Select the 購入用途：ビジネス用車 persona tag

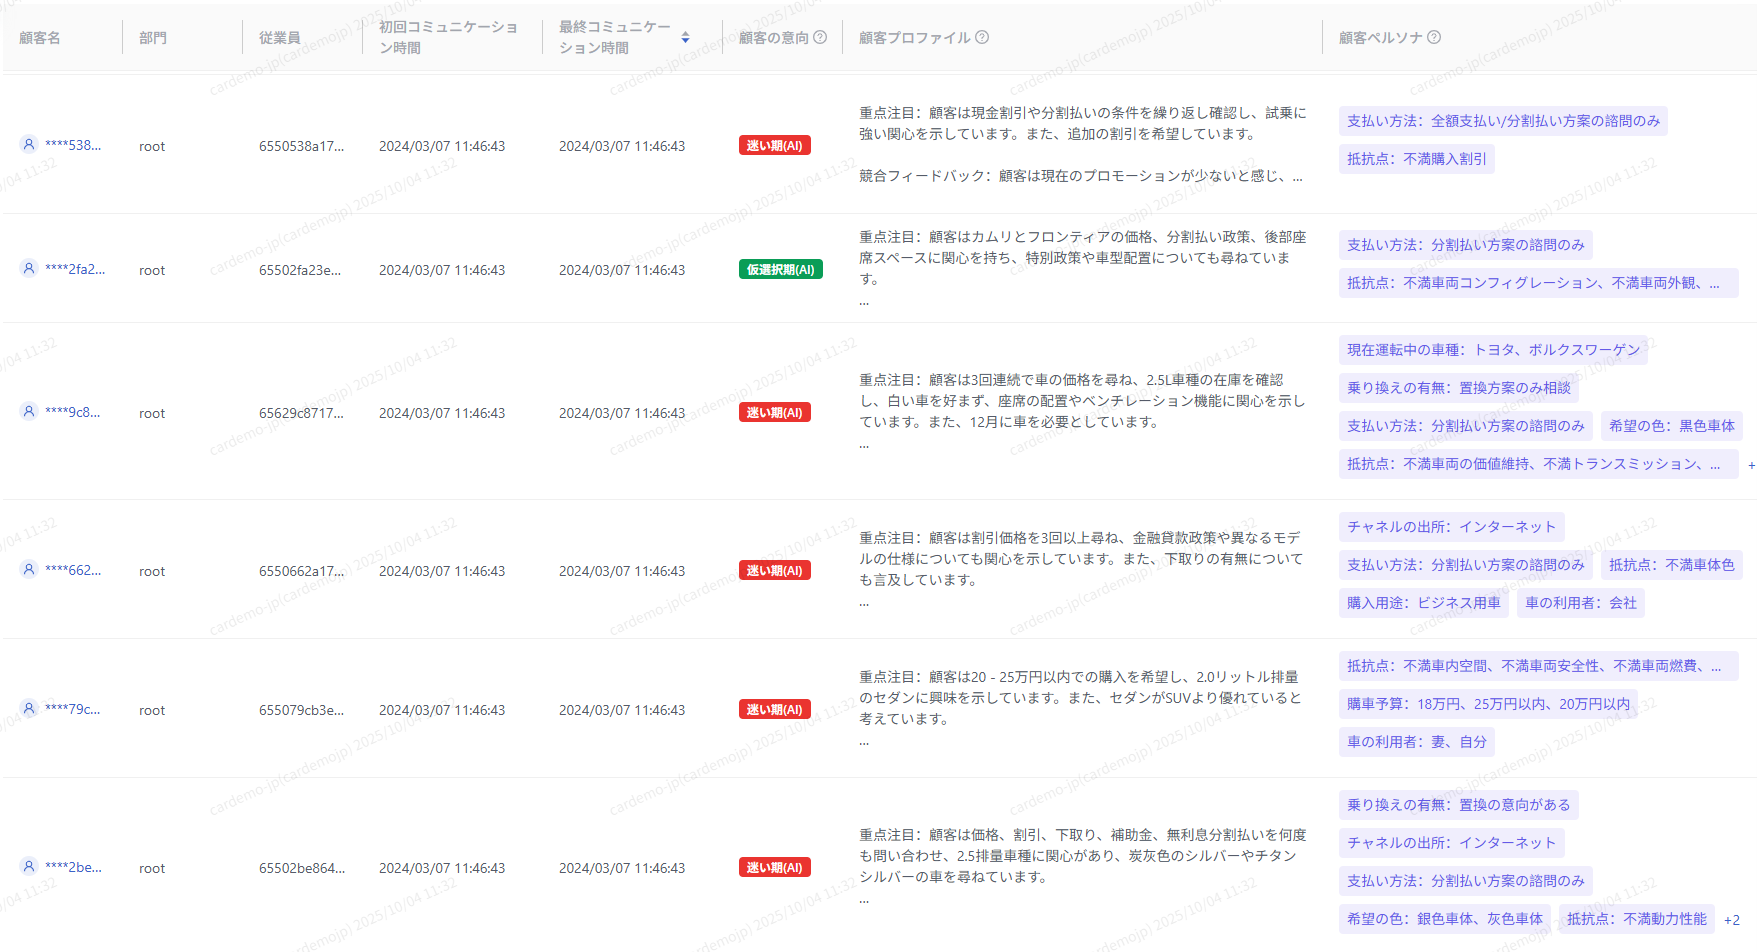pos(1423,603)
